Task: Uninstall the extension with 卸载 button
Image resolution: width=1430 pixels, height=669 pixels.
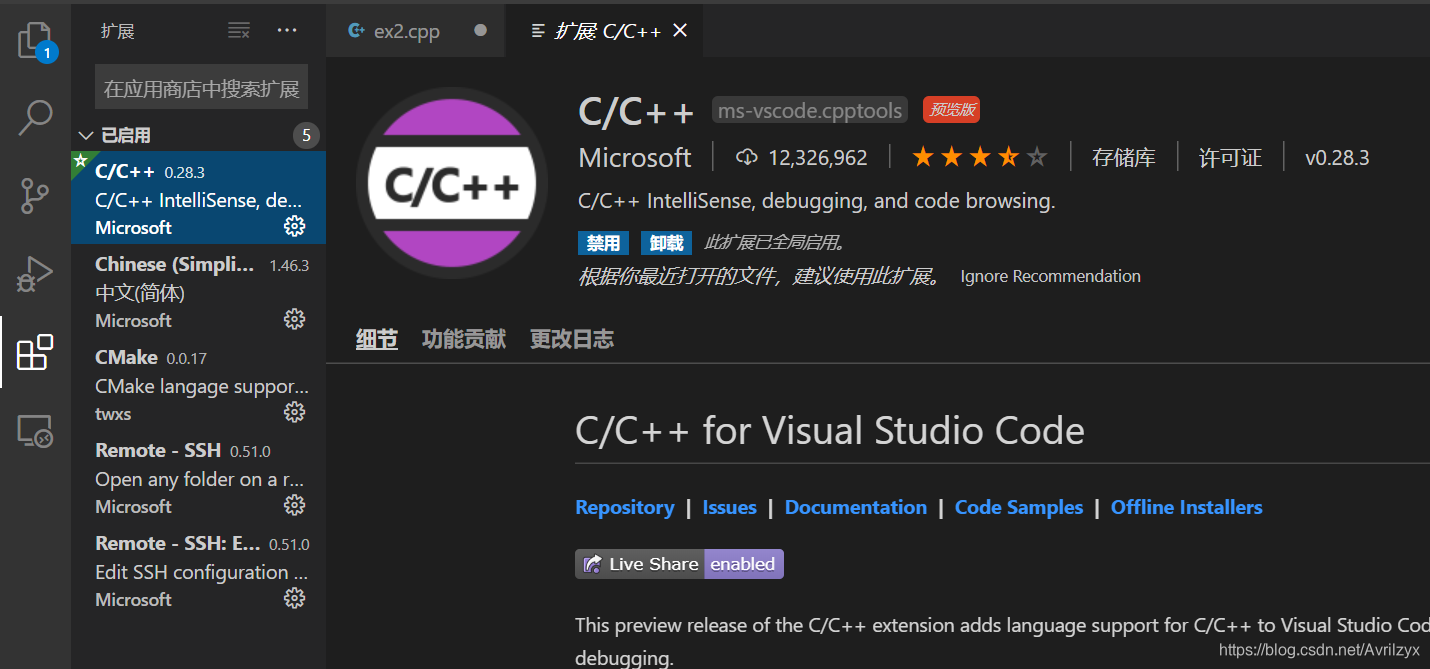Action: (666, 242)
